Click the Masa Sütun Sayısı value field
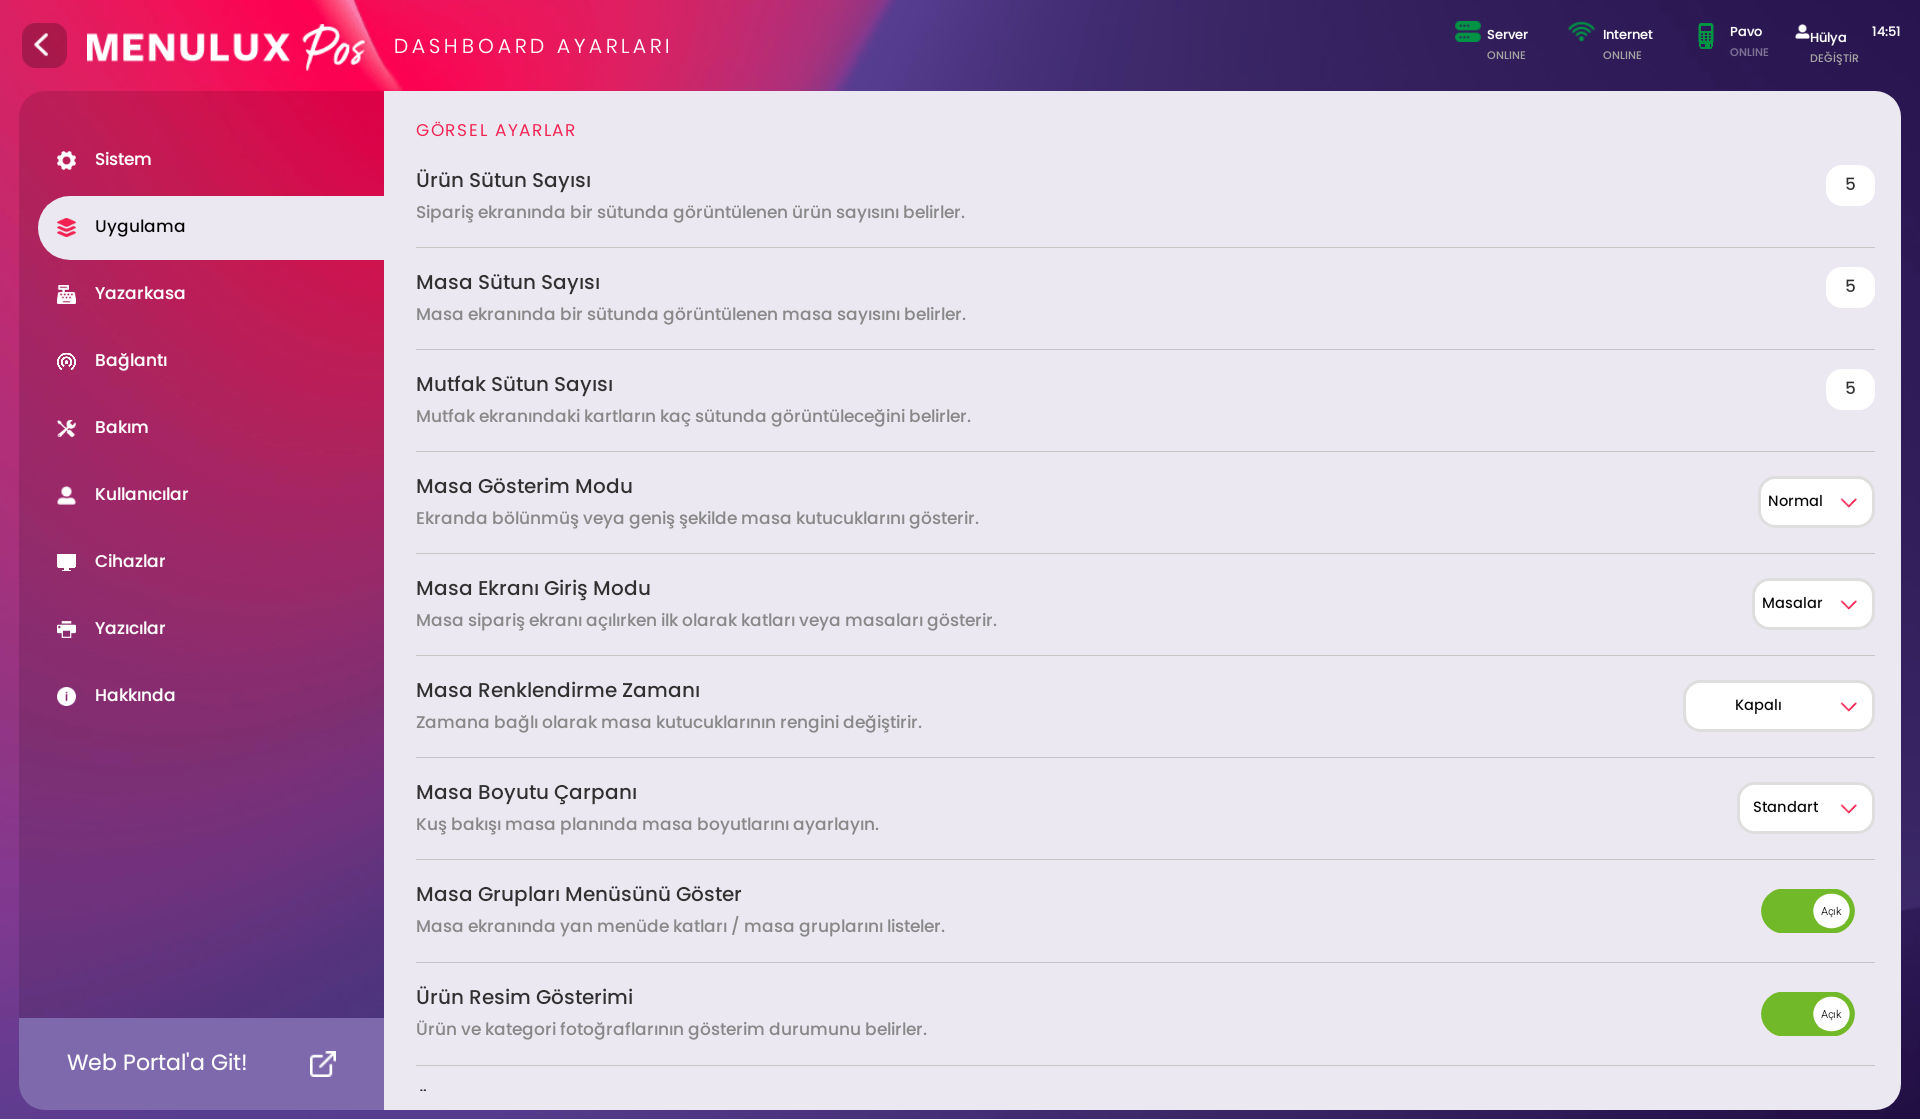This screenshot has width=1920, height=1119. coord(1850,287)
